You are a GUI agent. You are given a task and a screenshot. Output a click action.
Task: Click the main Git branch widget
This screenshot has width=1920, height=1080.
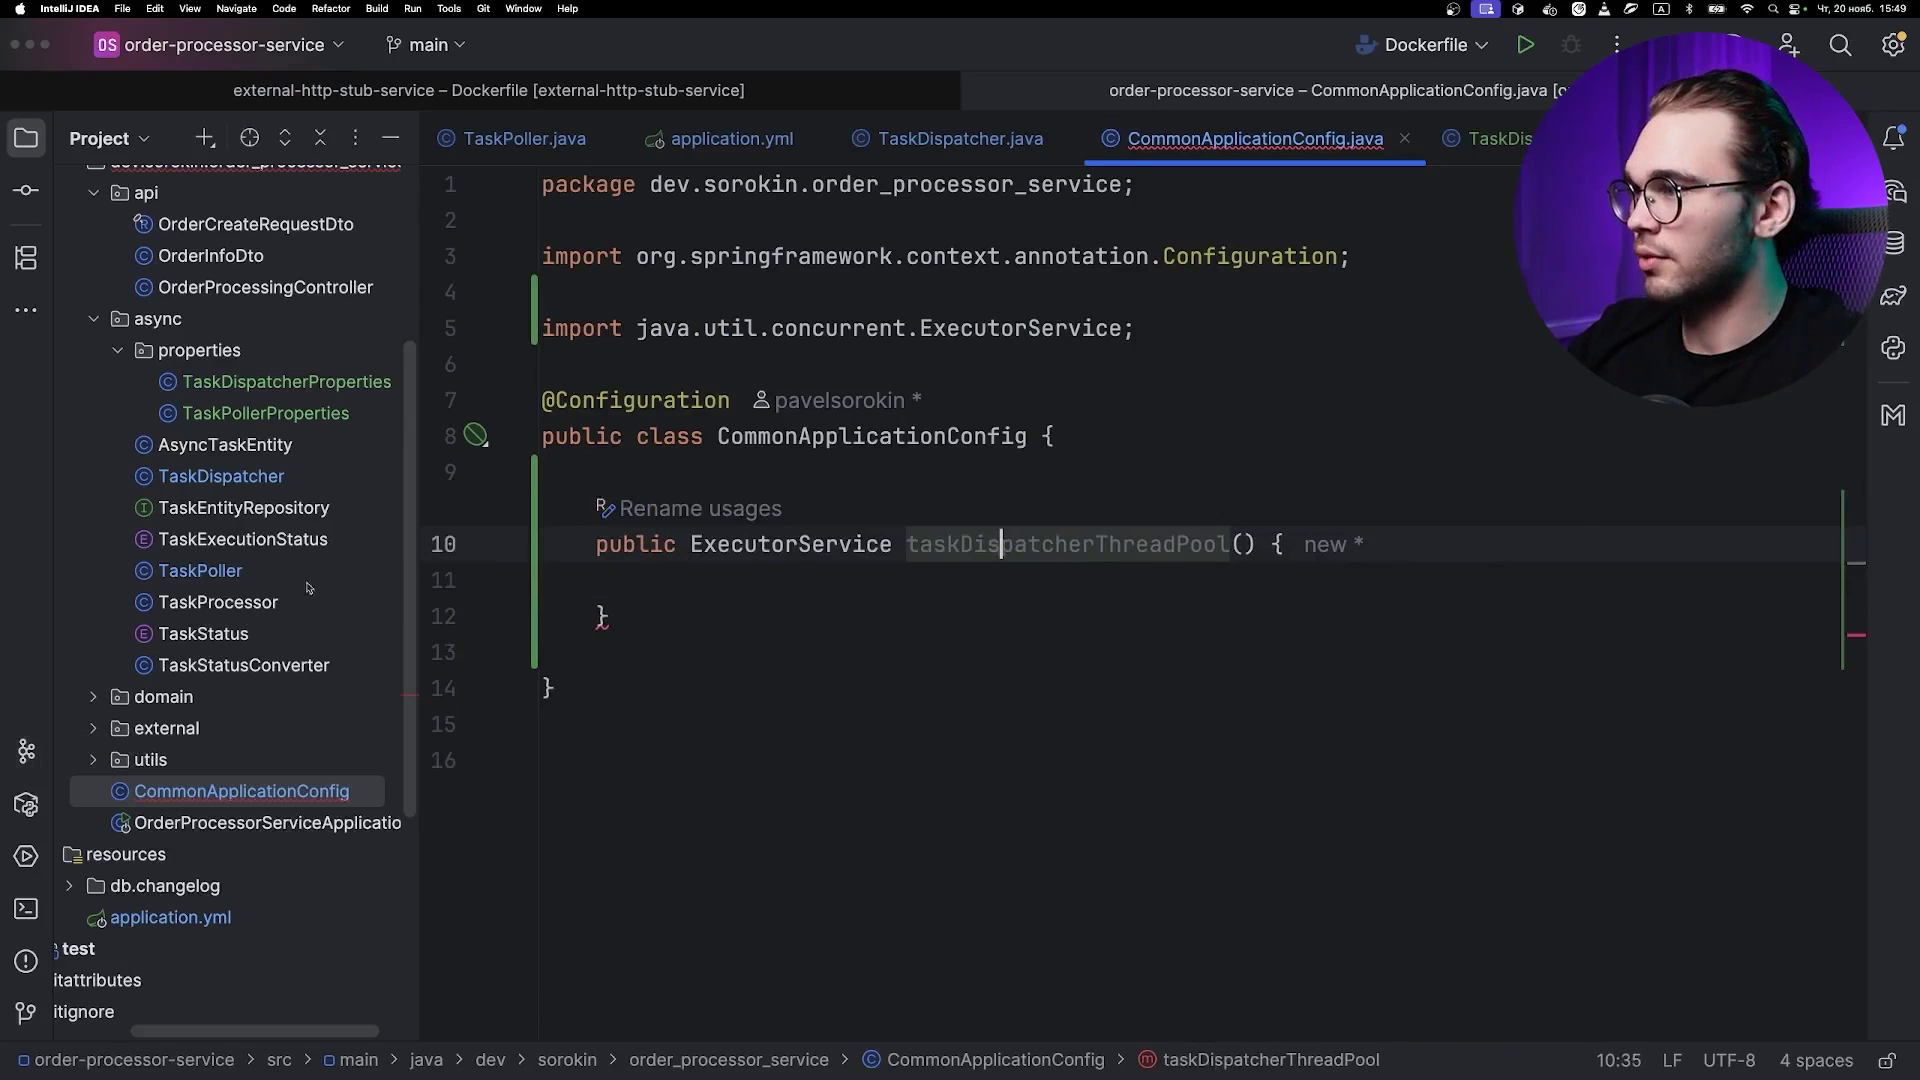tap(427, 45)
